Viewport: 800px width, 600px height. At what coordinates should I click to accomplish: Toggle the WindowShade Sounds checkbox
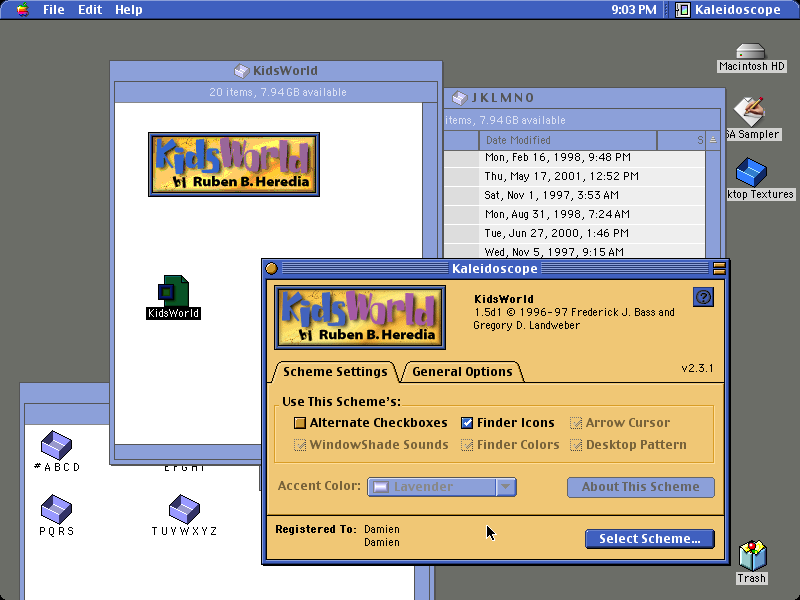point(300,445)
